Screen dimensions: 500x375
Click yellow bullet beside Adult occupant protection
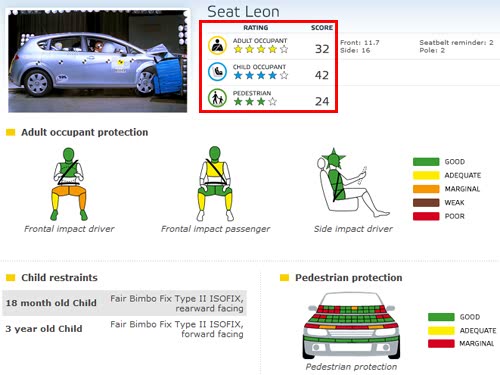click(11, 132)
